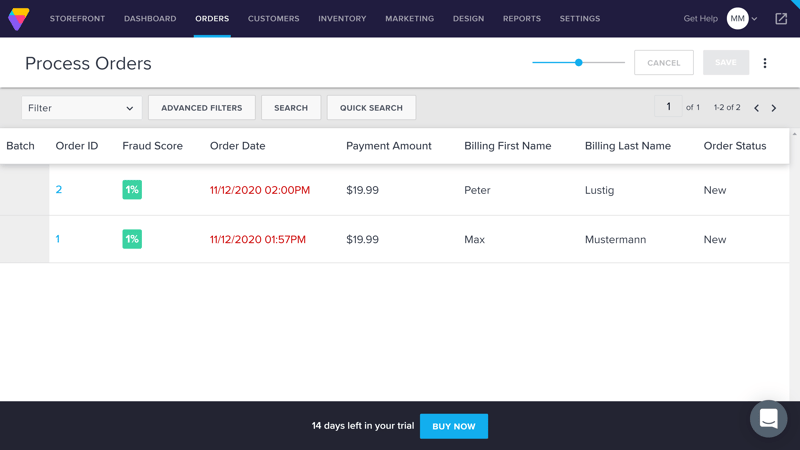Click the Buy Now button

pos(453,426)
